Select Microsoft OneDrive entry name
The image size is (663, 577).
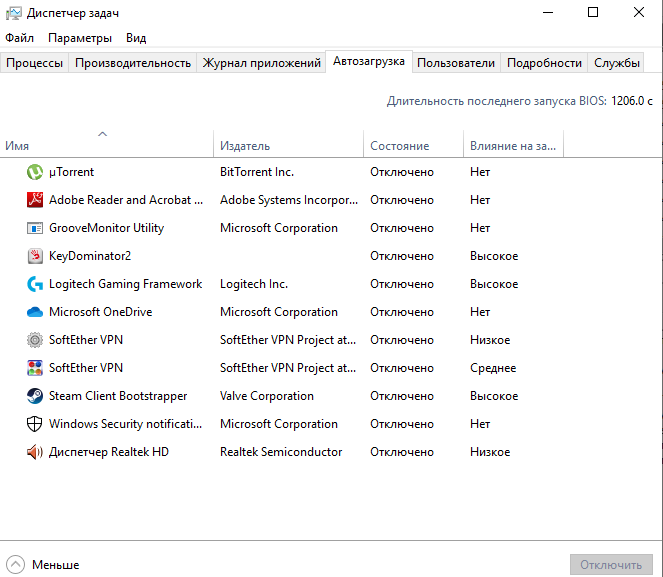coord(101,312)
